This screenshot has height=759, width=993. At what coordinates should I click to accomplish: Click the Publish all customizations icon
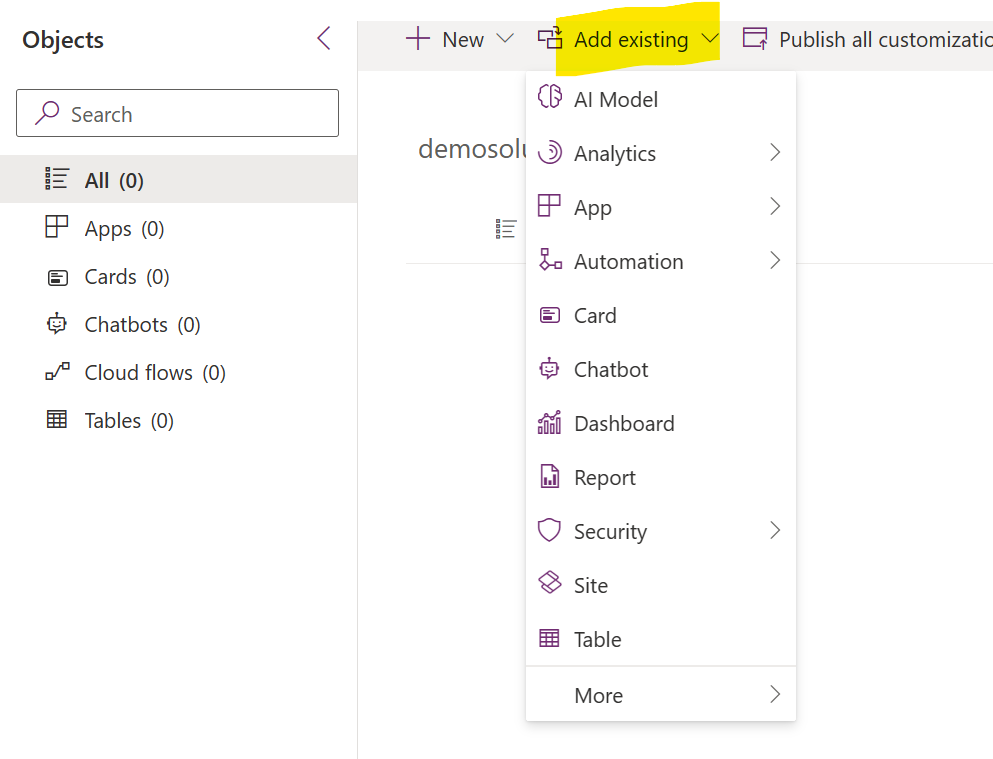click(755, 39)
